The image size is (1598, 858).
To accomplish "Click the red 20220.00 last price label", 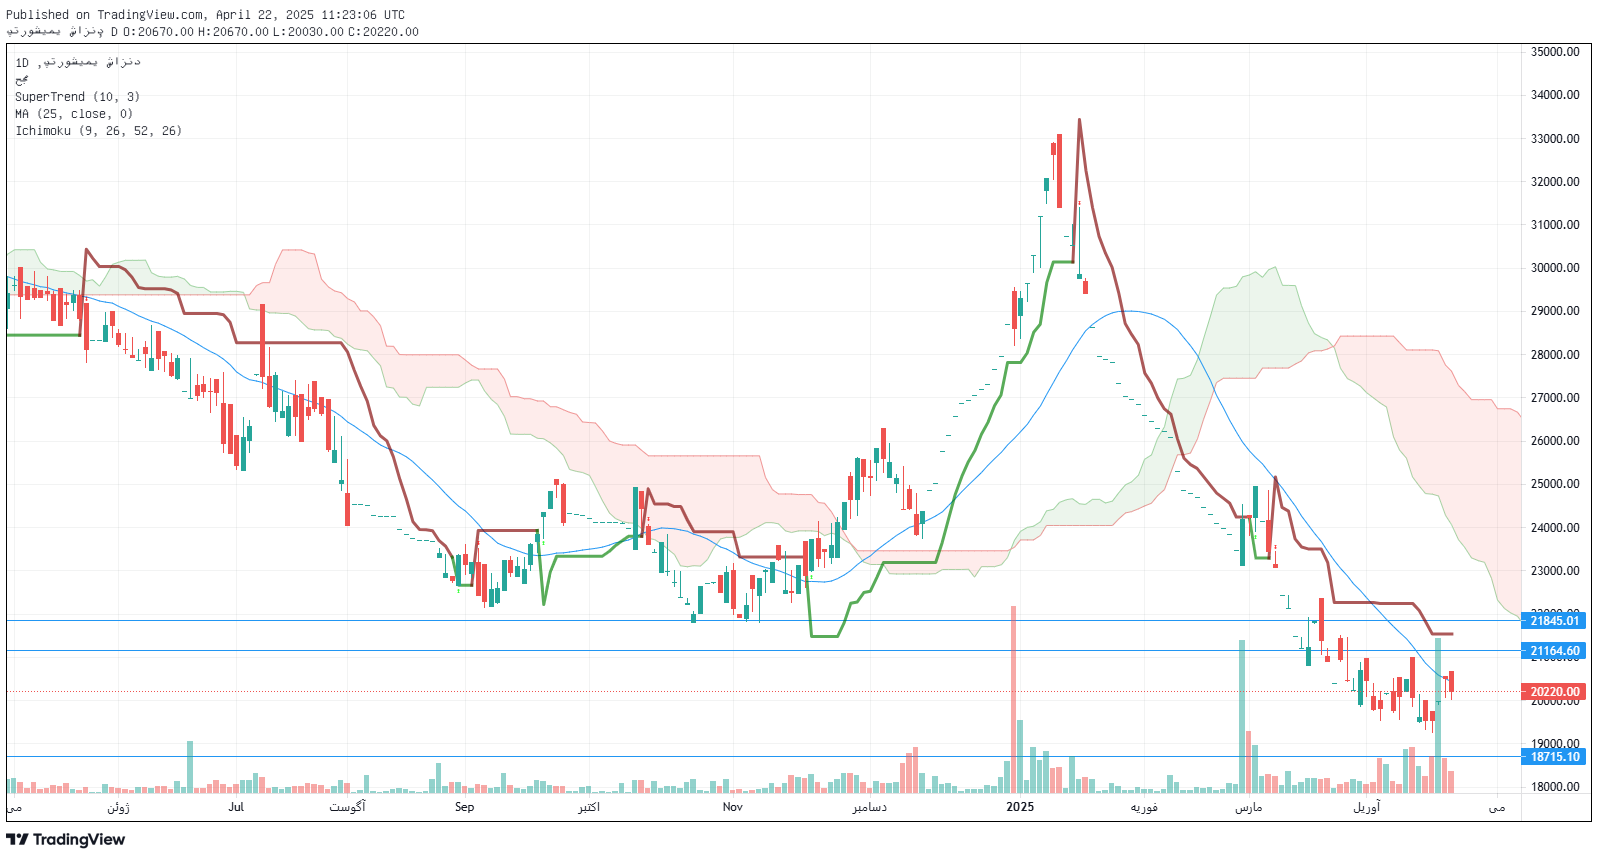I will tap(1555, 692).
